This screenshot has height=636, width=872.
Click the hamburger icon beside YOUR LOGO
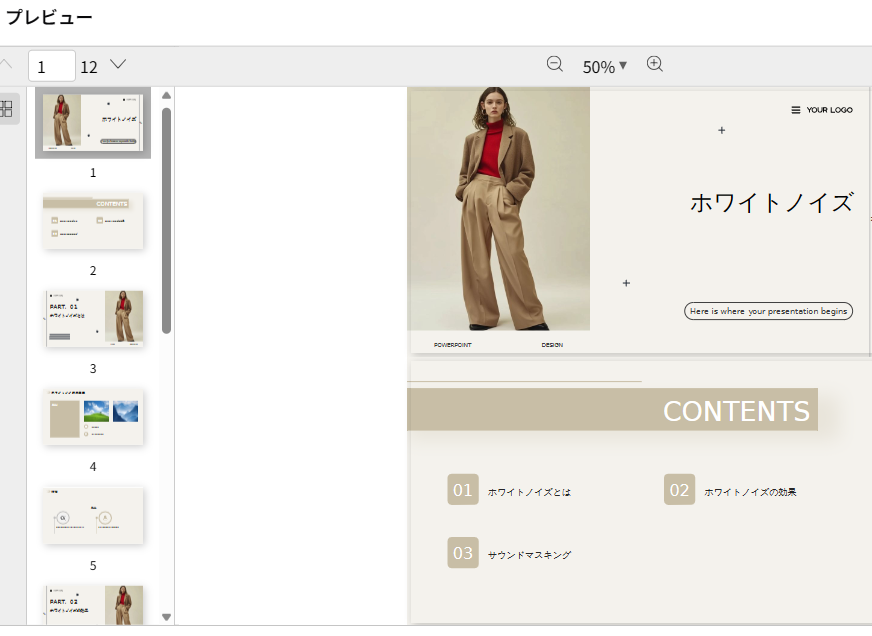point(796,110)
